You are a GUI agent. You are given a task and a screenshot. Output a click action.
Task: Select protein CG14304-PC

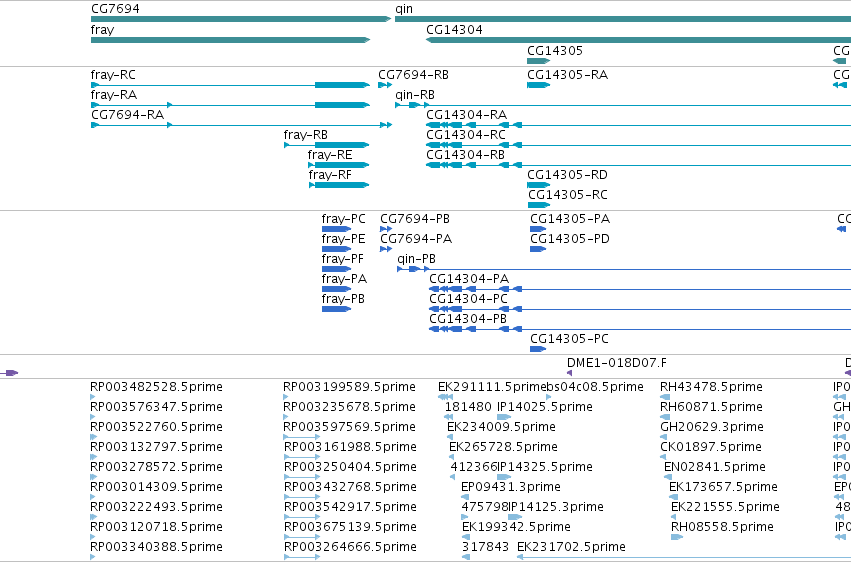tap(468, 299)
